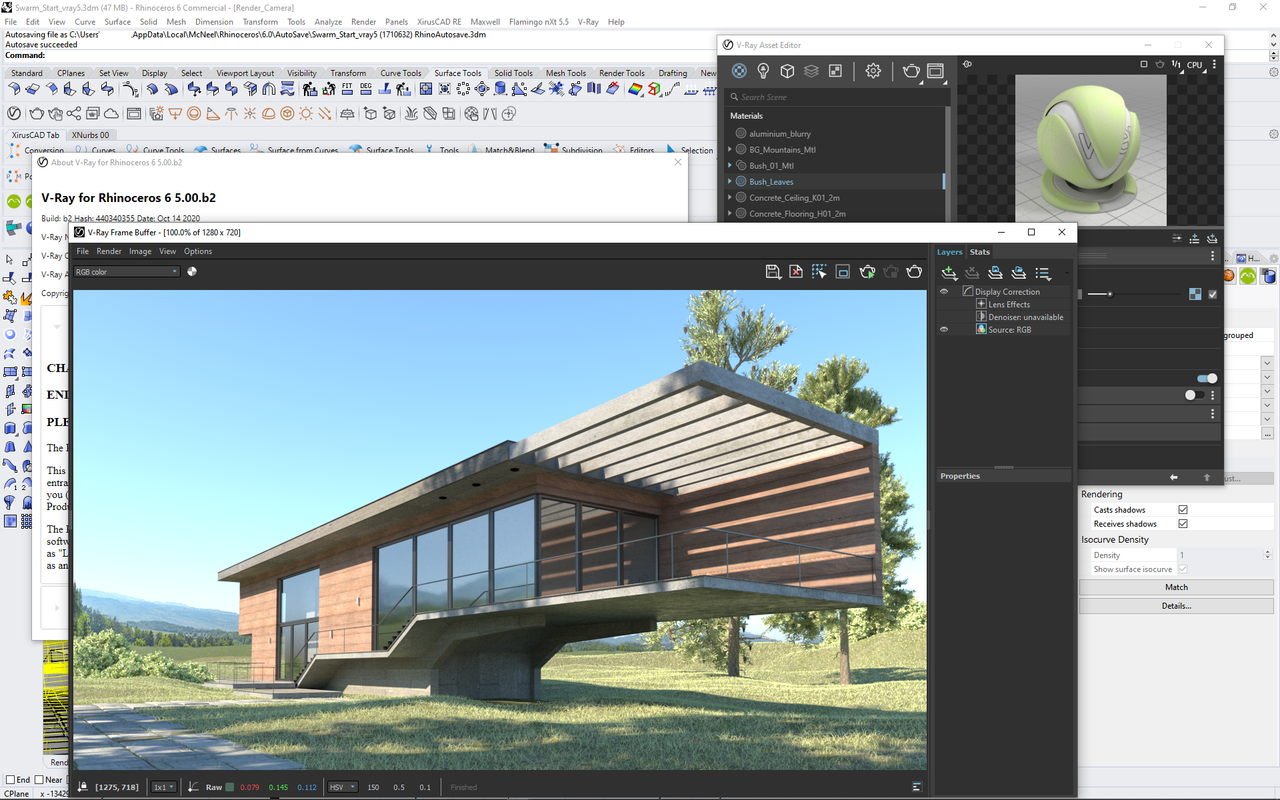The height and width of the screenshot is (800, 1280).
Task: Click the V-Ray cloud icon in toolbar
Action: click(112, 114)
